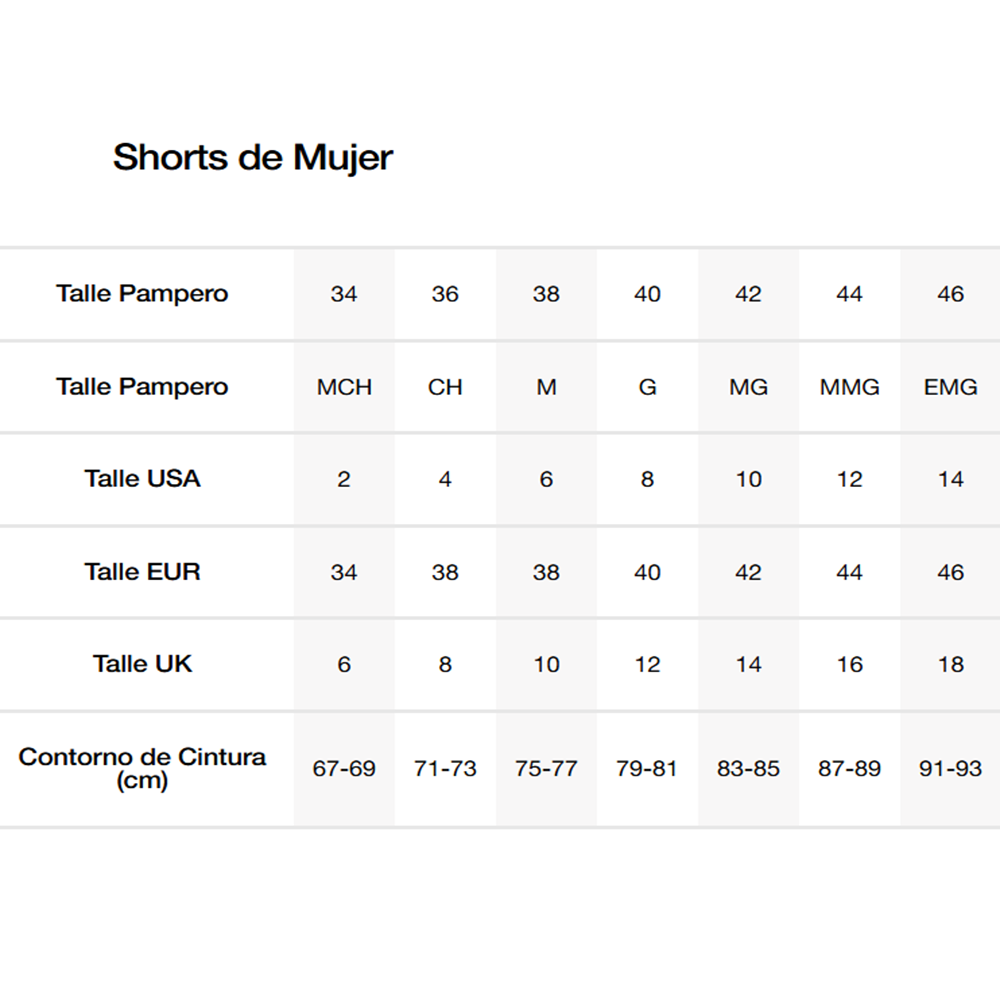The image size is (1000, 1000).
Task: Click USA size 2 cell
Action: 344,480
